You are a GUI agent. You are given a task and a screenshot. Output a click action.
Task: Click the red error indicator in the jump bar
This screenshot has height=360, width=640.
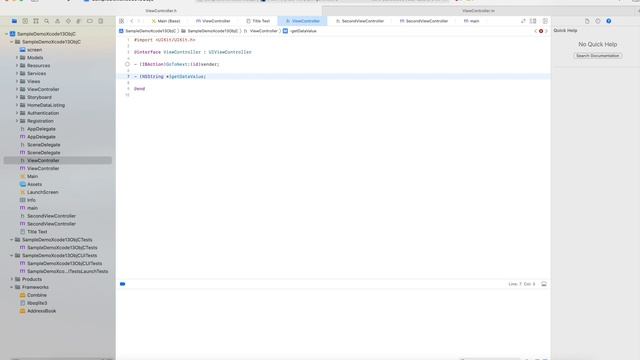(x=541, y=31)
